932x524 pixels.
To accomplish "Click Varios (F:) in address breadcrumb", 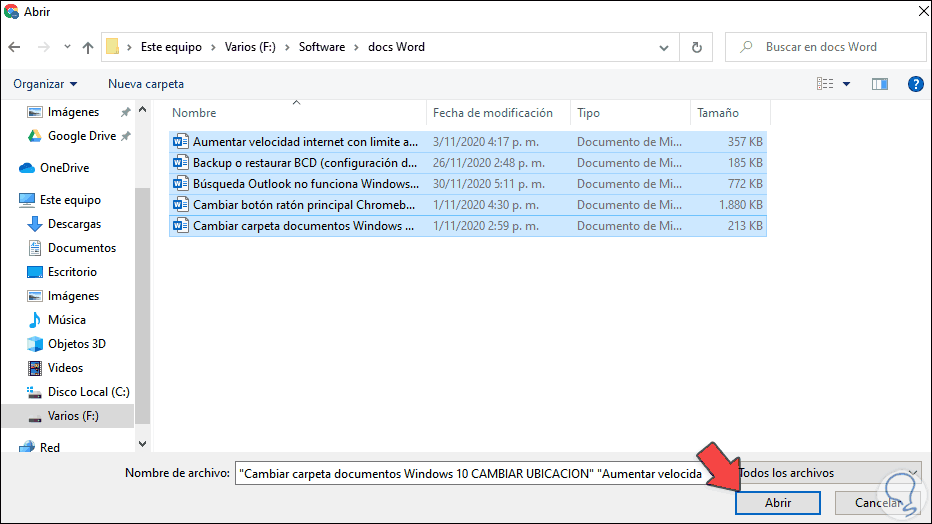I will (x=250, y=47).
